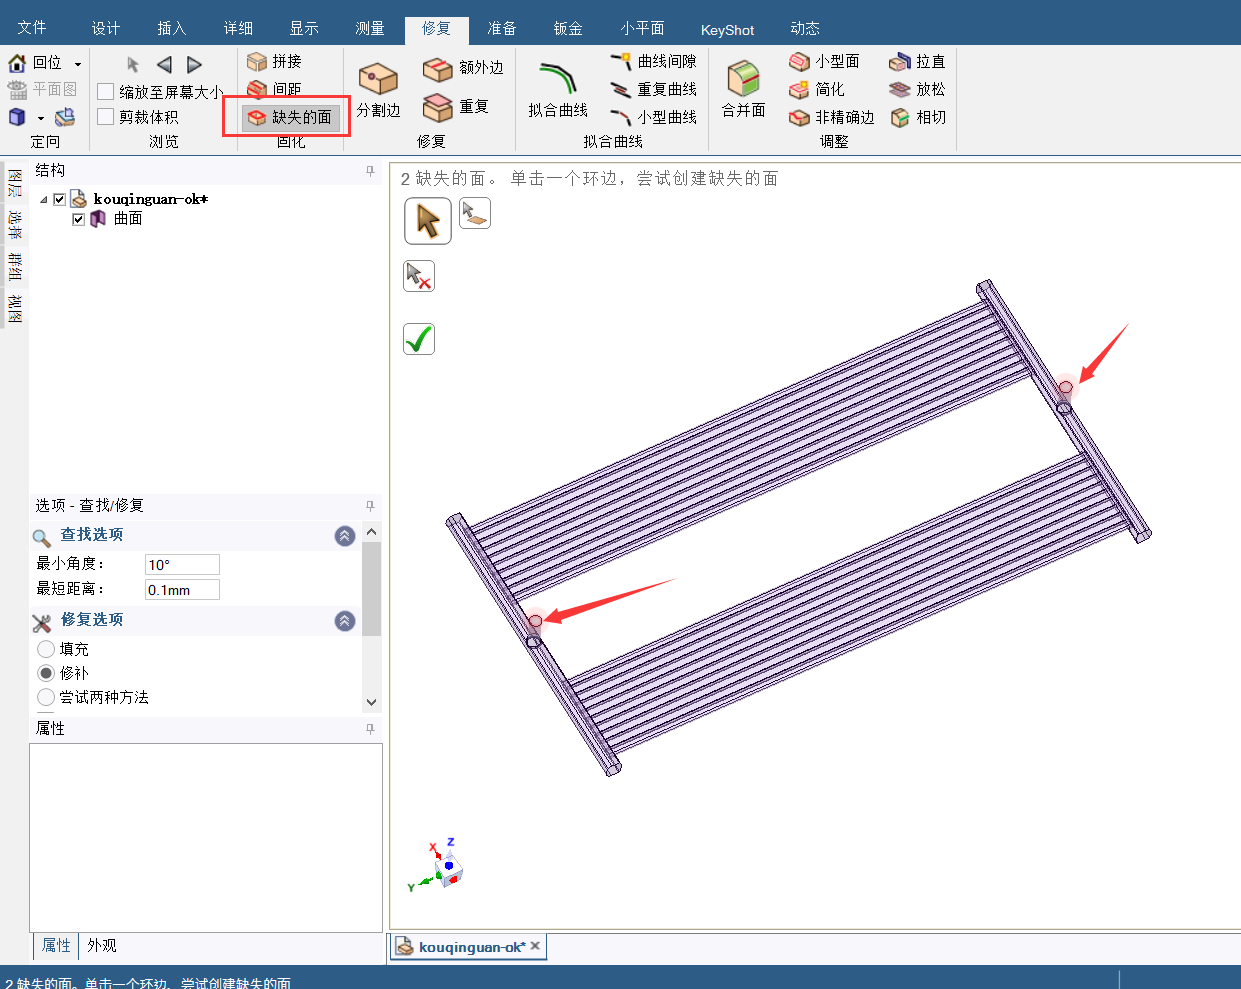The height and width of the screenshot is (989, 1241).
Task: Click the options panel vertical scrollbar
Action: pos(371,590)
